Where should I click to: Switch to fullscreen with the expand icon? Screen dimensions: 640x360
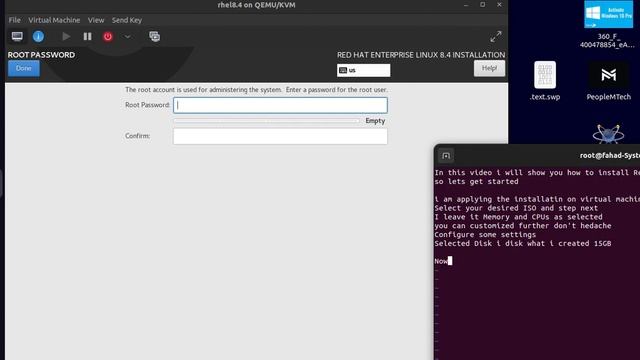(496, 37)
